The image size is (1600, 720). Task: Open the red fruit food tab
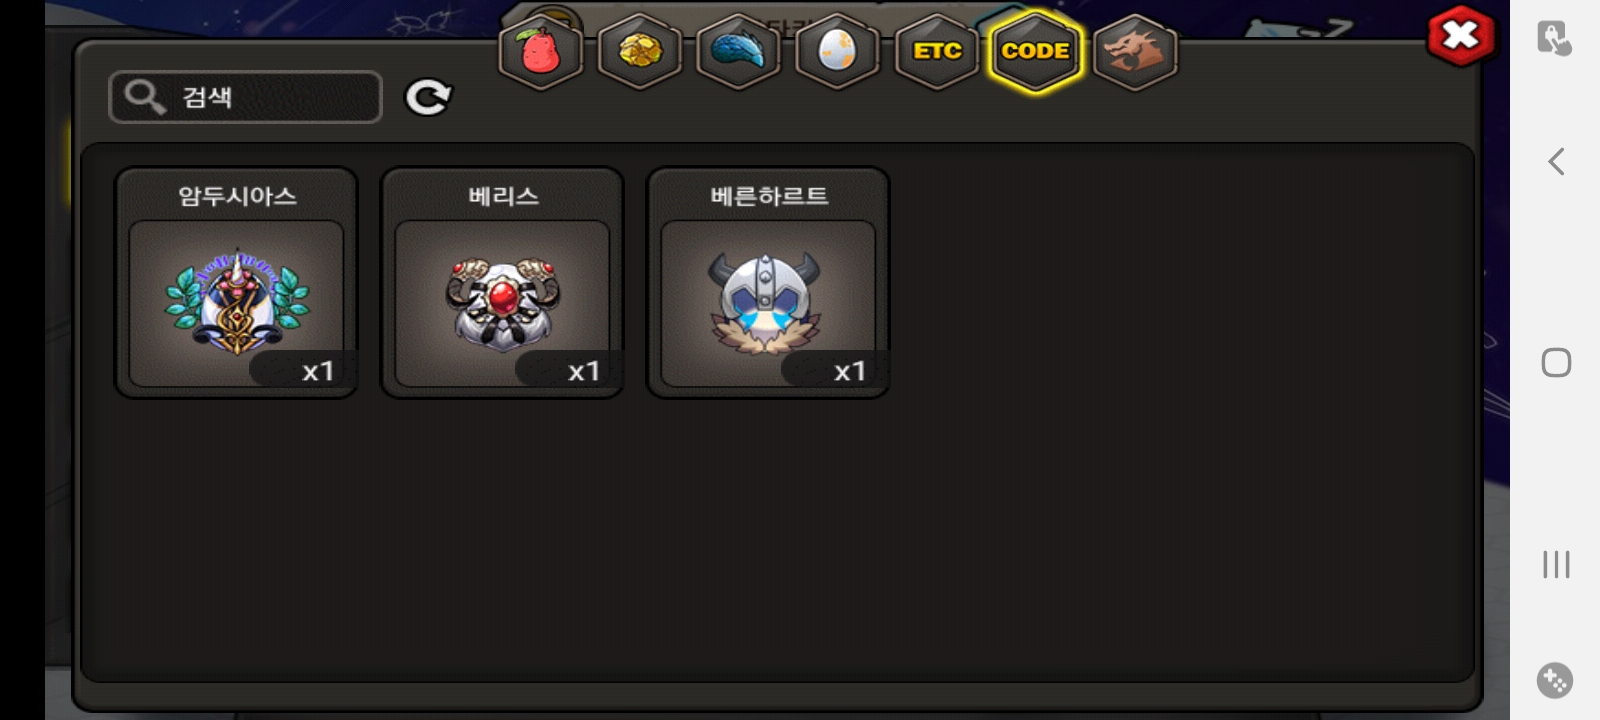pyautogui.click(x=540, y=51)
